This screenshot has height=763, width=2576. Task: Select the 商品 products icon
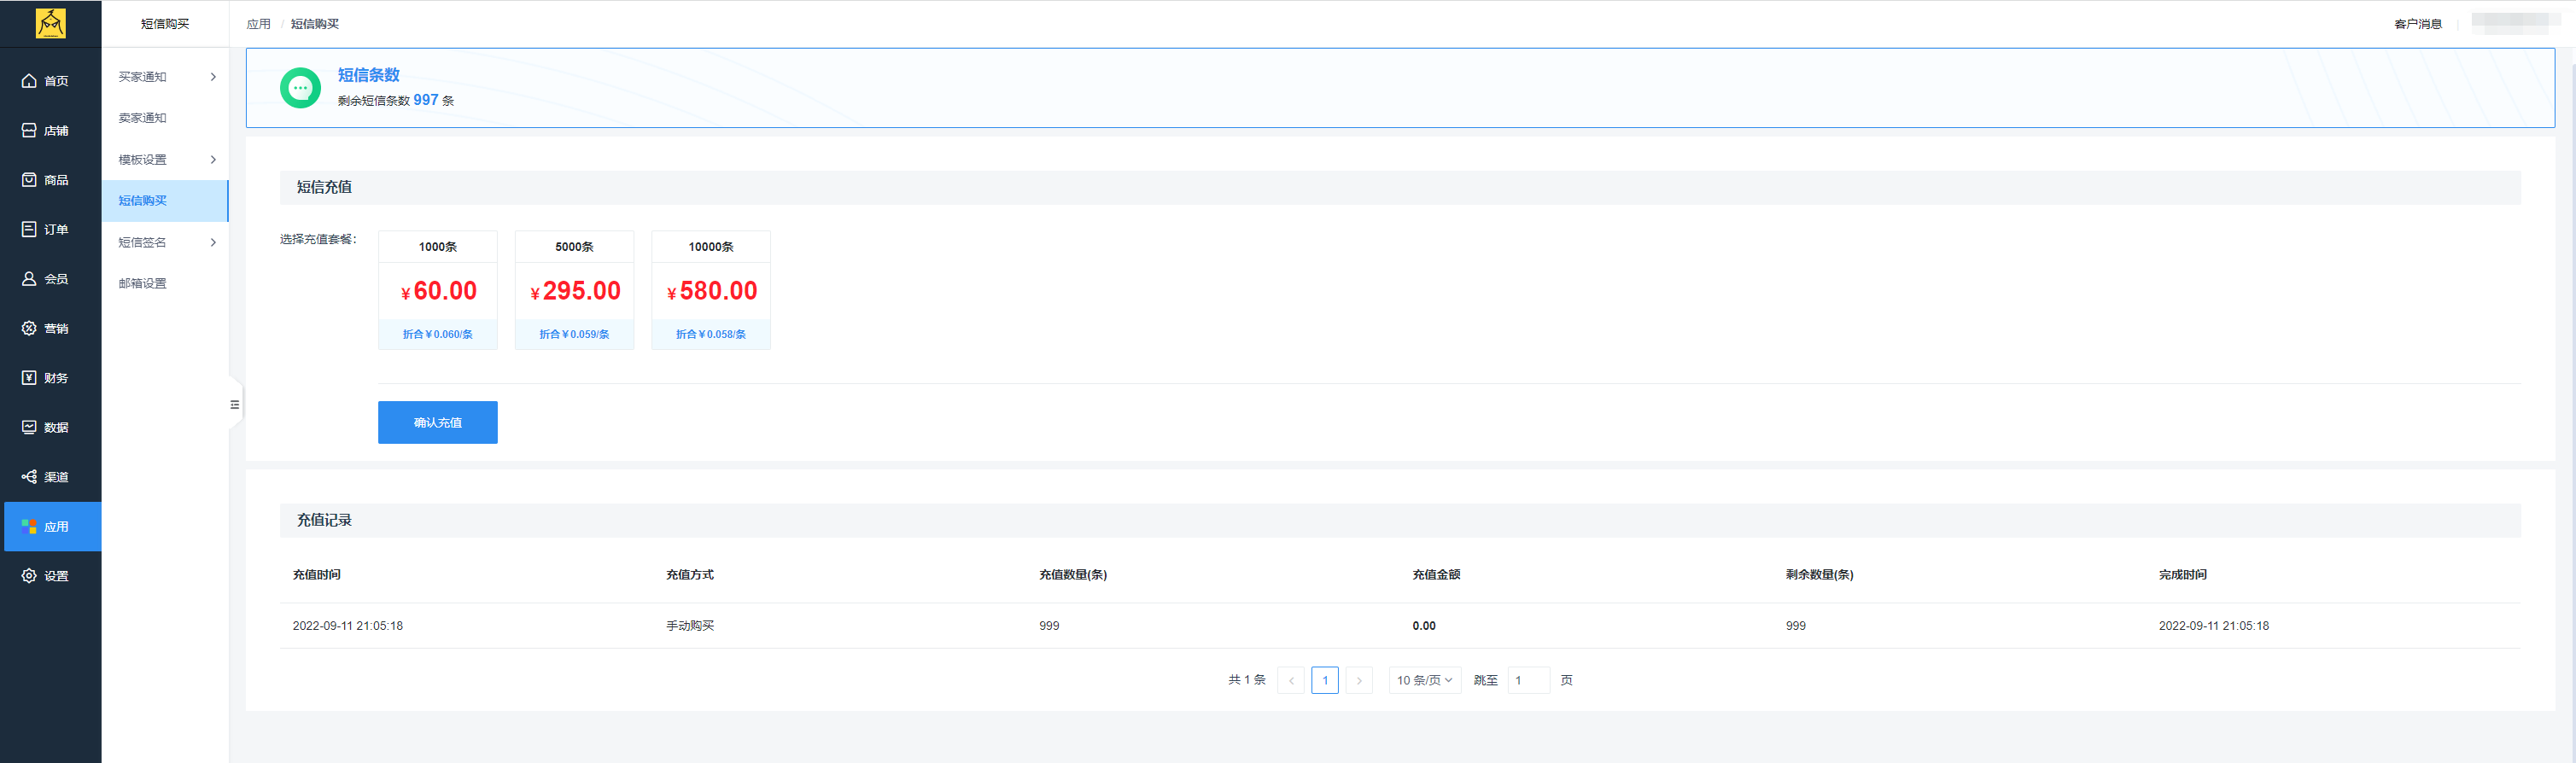pos(29,180)
